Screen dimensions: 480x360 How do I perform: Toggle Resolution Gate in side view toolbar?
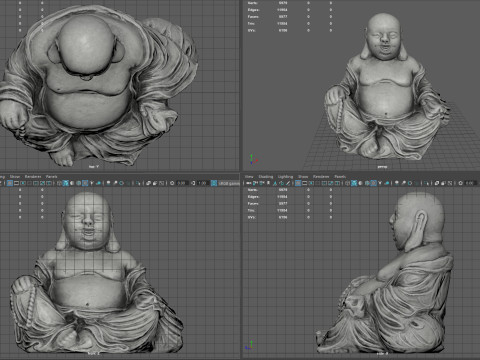click(311, 183)
